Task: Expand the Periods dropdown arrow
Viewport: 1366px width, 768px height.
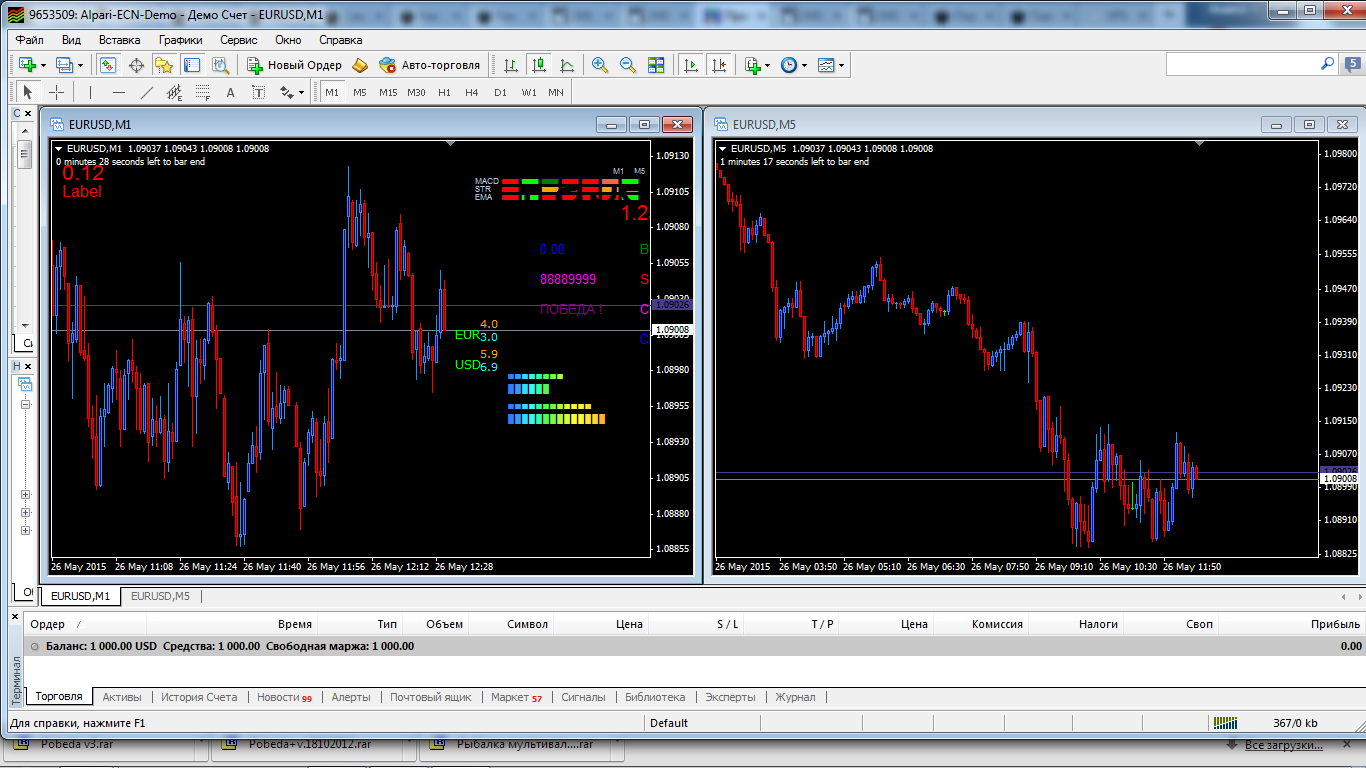Action: (804, 66)
